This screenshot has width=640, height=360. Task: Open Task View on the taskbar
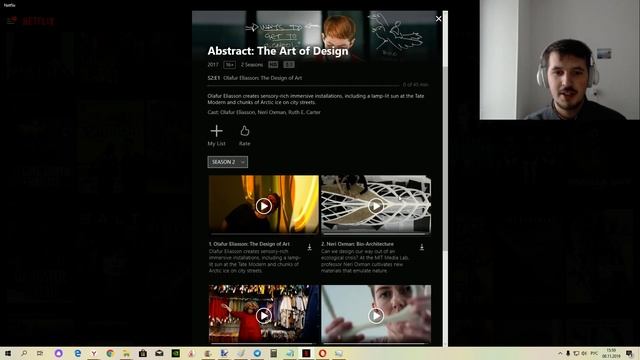[x=40, y=353]
